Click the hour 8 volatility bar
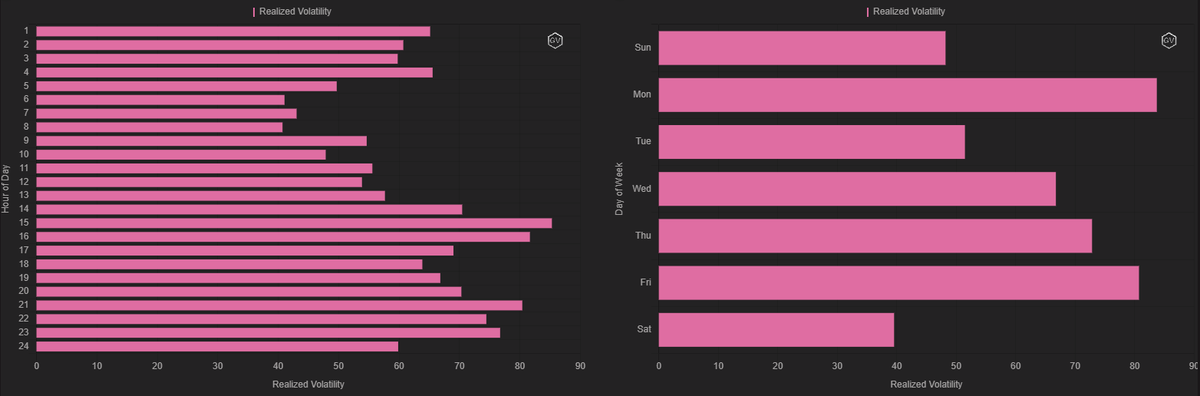 [x=159, y=127]
